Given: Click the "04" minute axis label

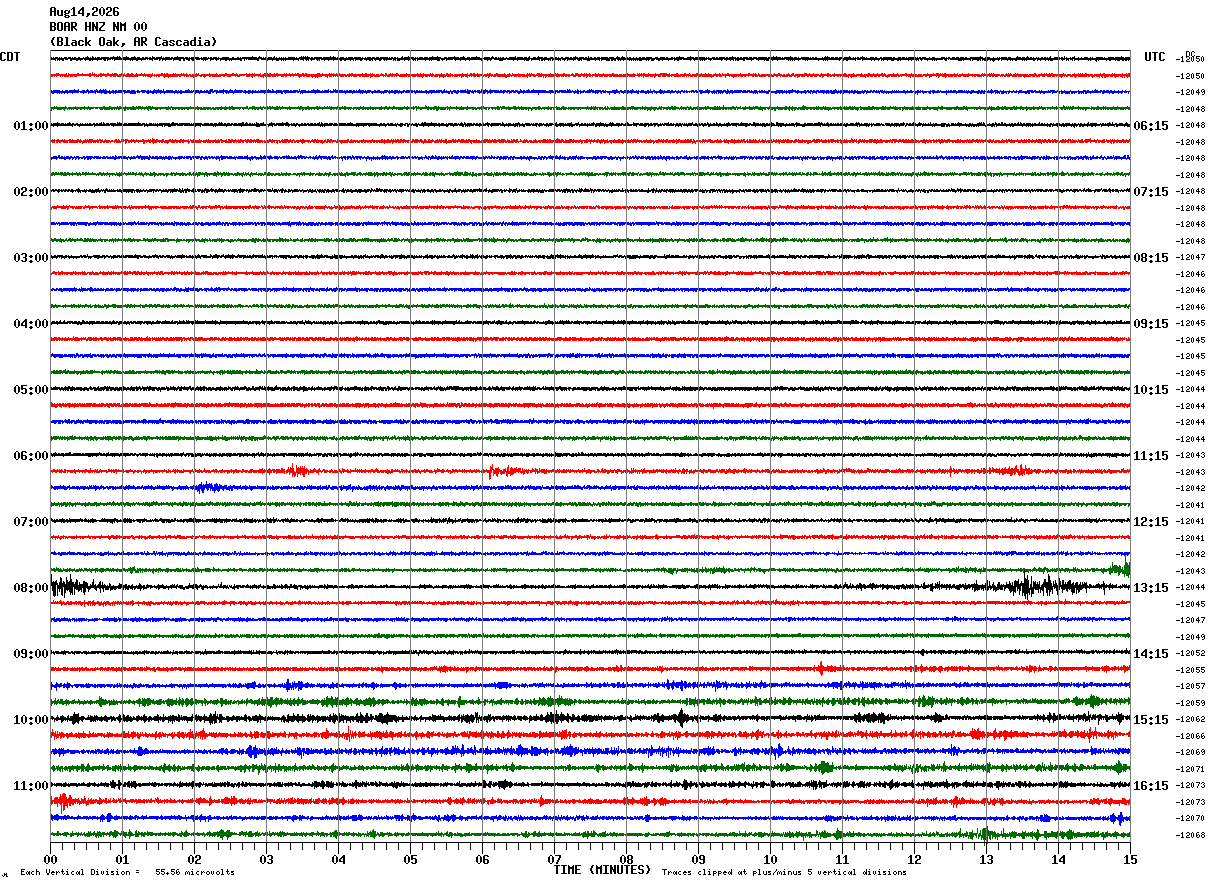Looking at the screenshot, I should pyautogui.click(x=338, y=859).
